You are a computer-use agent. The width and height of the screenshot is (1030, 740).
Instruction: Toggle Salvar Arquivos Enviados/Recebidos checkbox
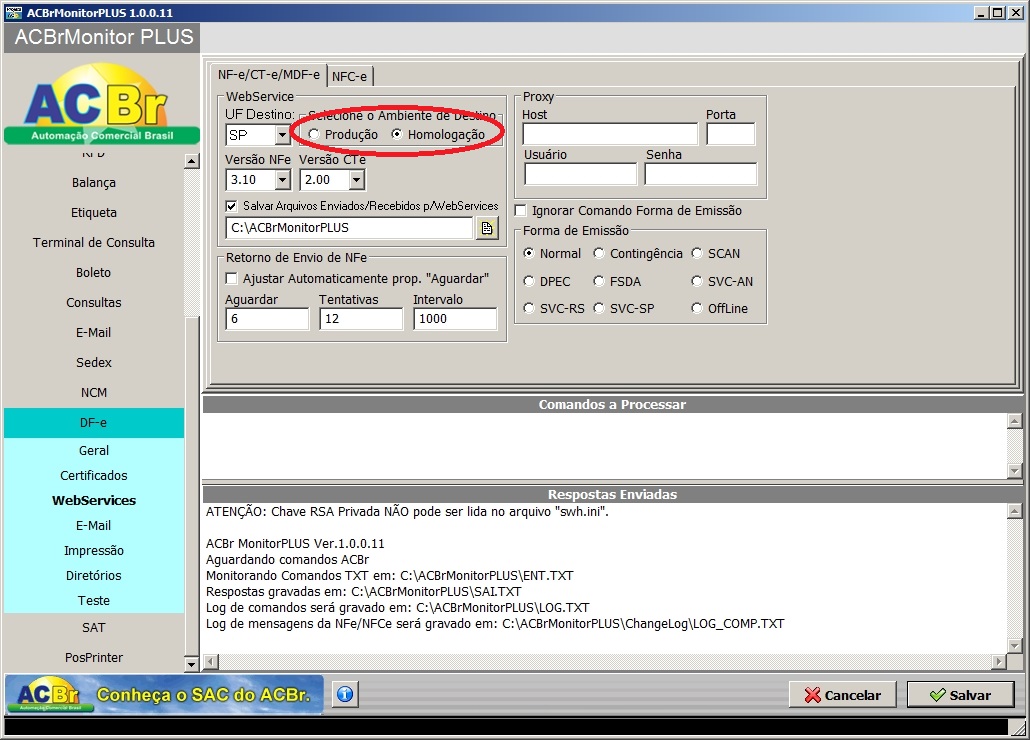[x=231, y=206]
